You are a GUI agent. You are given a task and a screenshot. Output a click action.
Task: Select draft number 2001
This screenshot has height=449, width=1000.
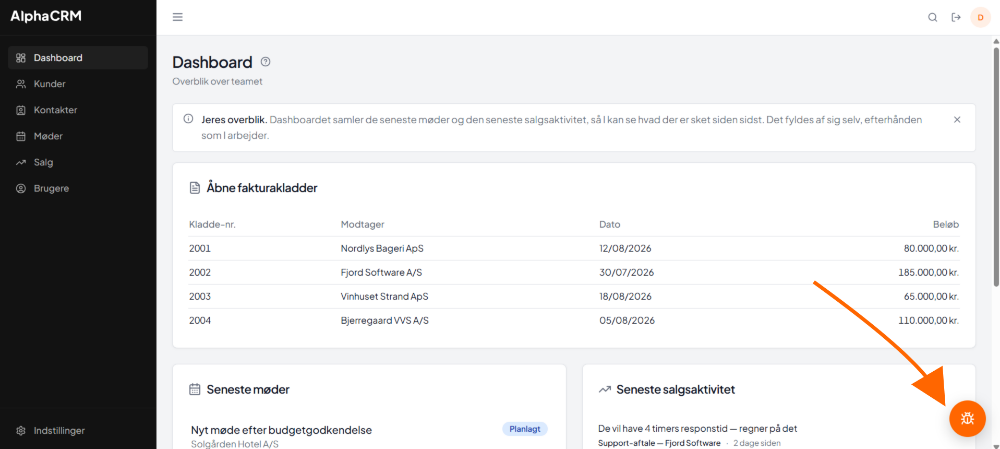pyautogui.click(x=200, y=249)
